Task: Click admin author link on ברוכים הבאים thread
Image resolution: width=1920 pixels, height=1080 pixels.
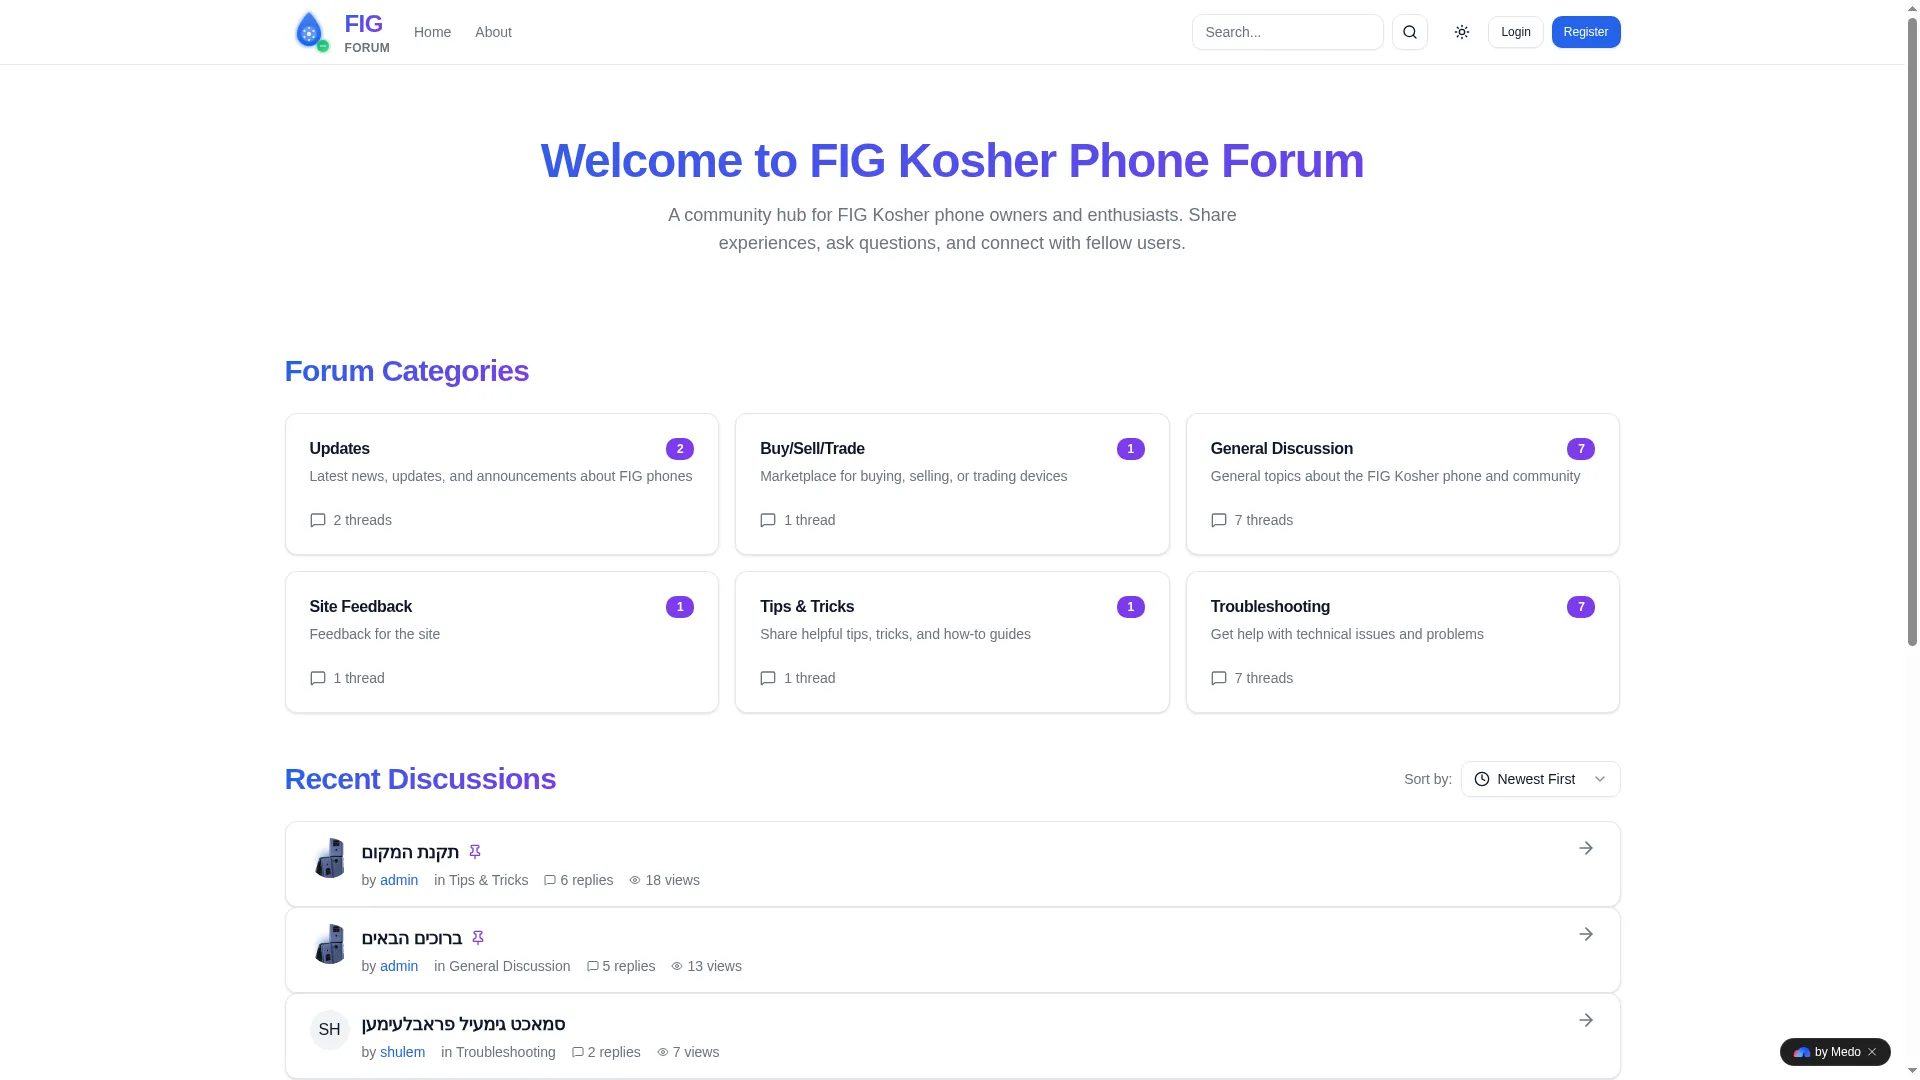Action: pyautogui.click(x=399, y=966)
